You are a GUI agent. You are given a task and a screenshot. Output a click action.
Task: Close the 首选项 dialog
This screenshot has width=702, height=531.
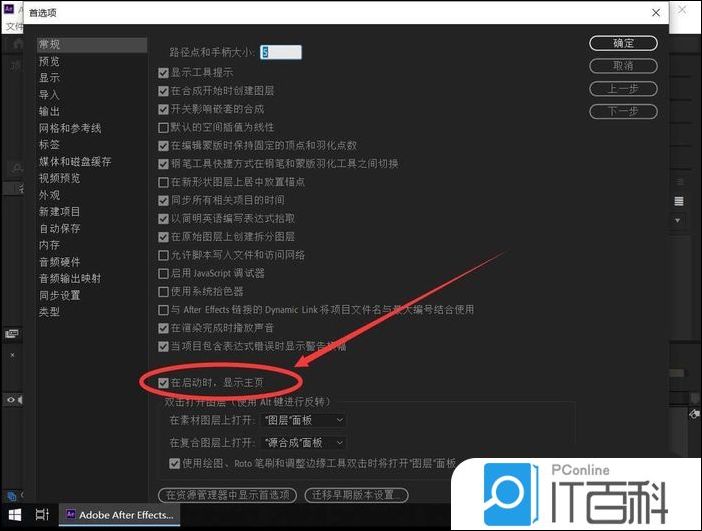pos(656,13)
